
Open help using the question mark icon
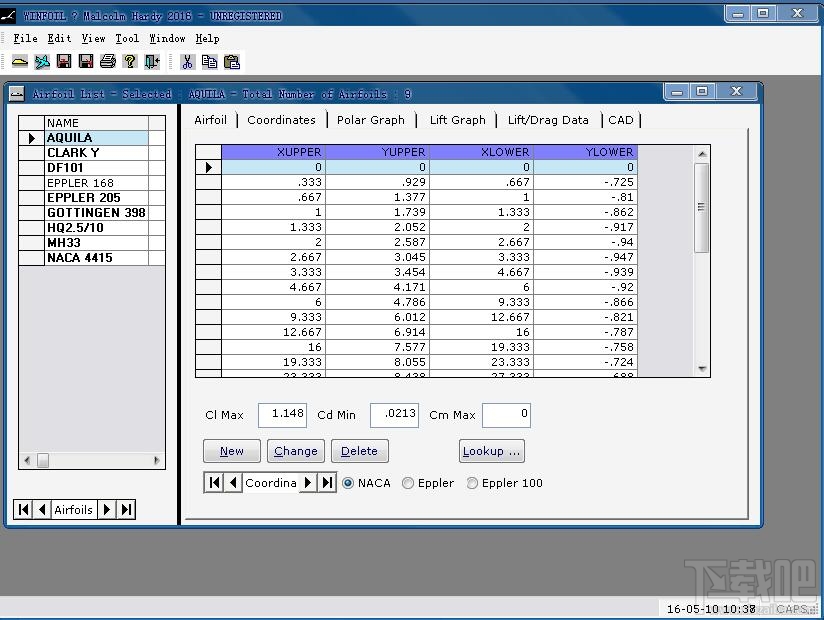click(x=130, y=61)
